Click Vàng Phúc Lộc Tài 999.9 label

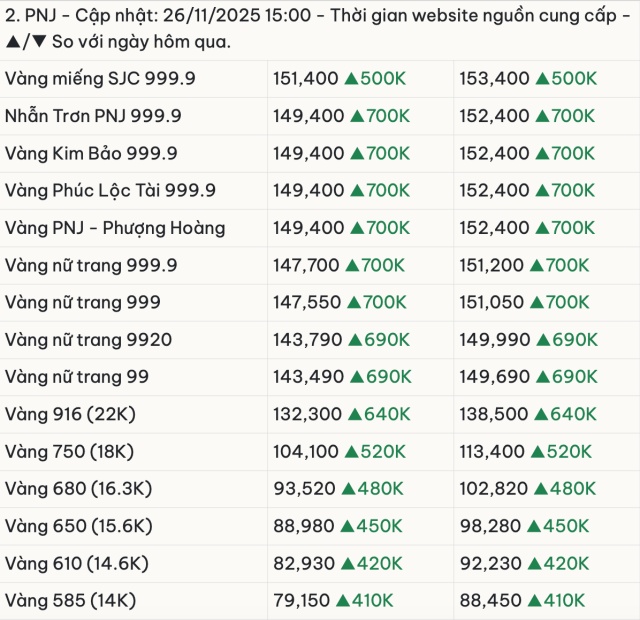(x=110, y=190)
